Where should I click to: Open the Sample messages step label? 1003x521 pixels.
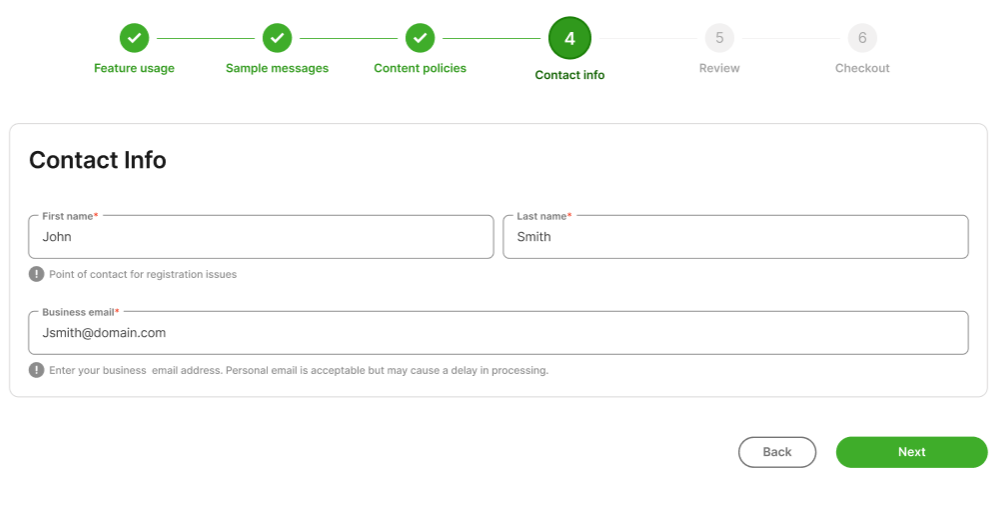coord(277,69)
